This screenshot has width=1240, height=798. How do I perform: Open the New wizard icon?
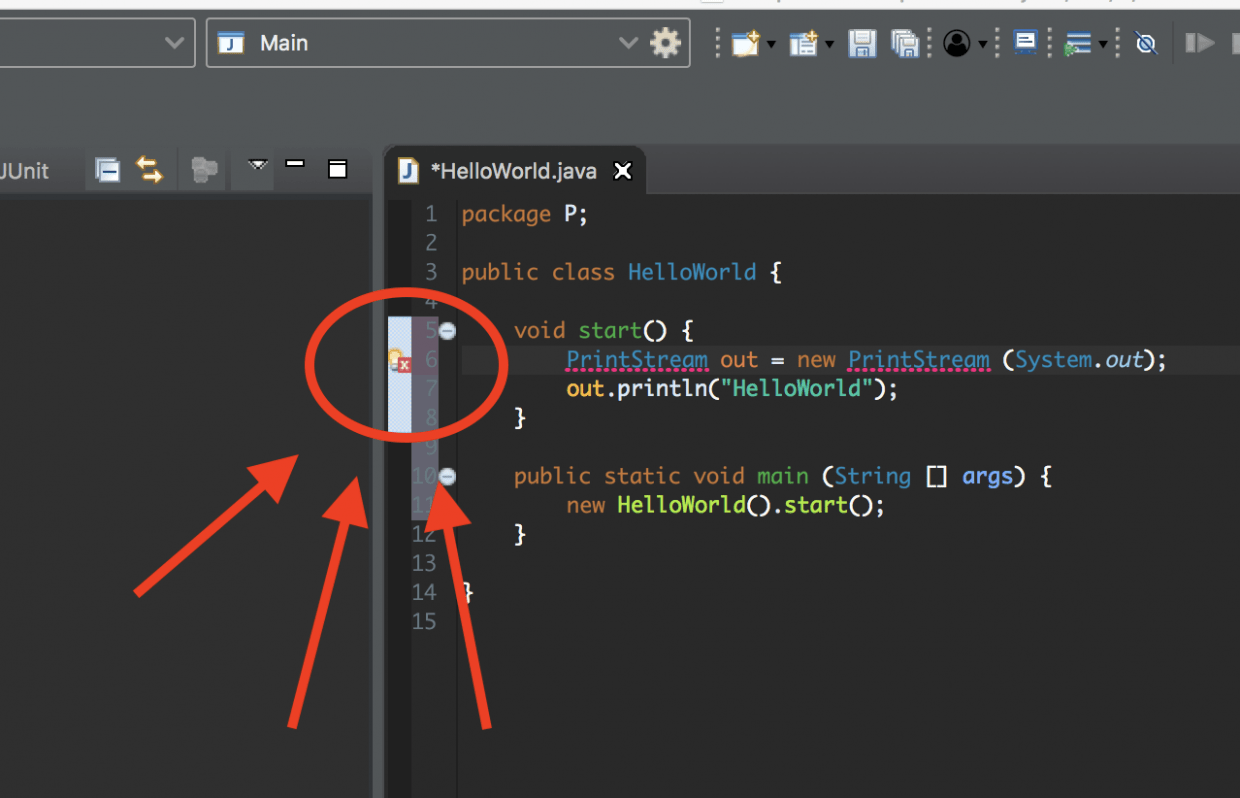pos(744,43)
